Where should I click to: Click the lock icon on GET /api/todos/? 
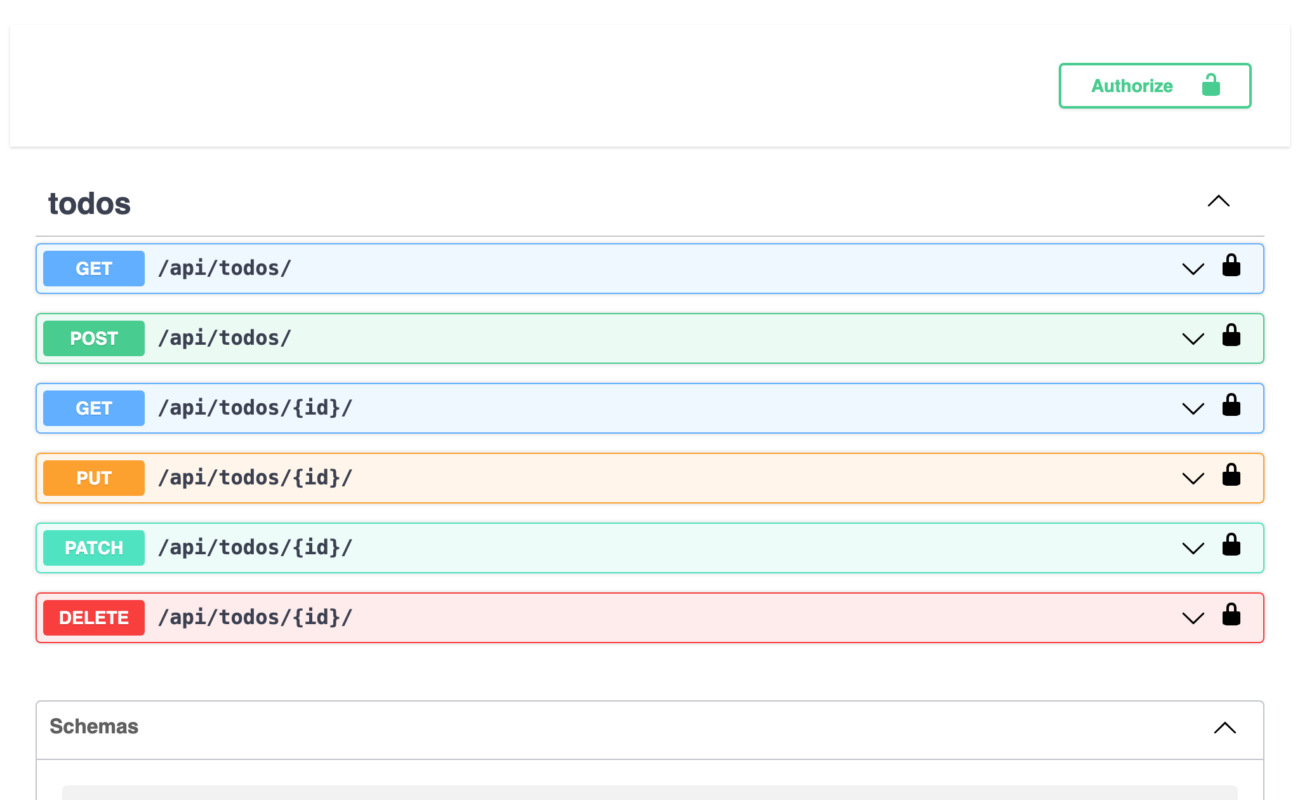click(x=1231, y=266)
